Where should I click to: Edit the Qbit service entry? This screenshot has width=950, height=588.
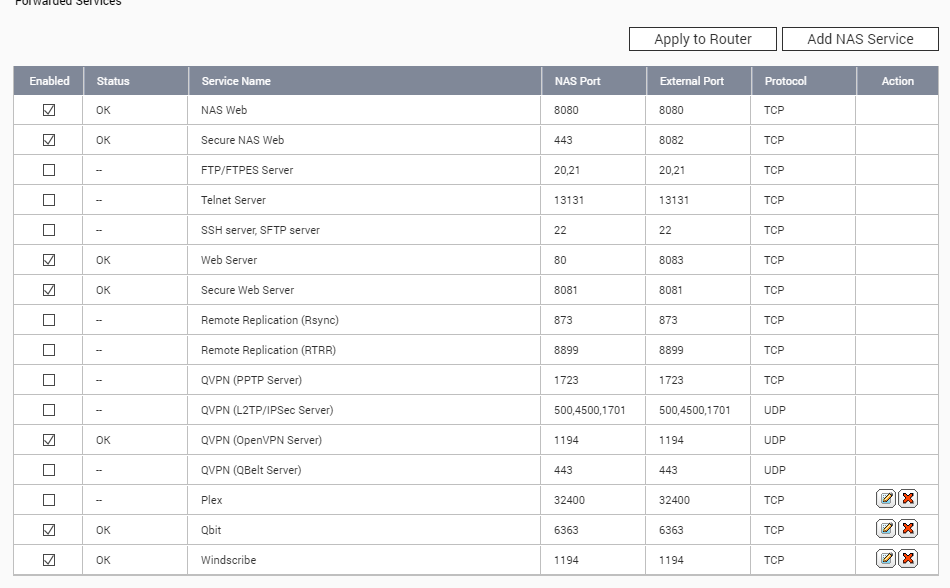click(886, 529)
